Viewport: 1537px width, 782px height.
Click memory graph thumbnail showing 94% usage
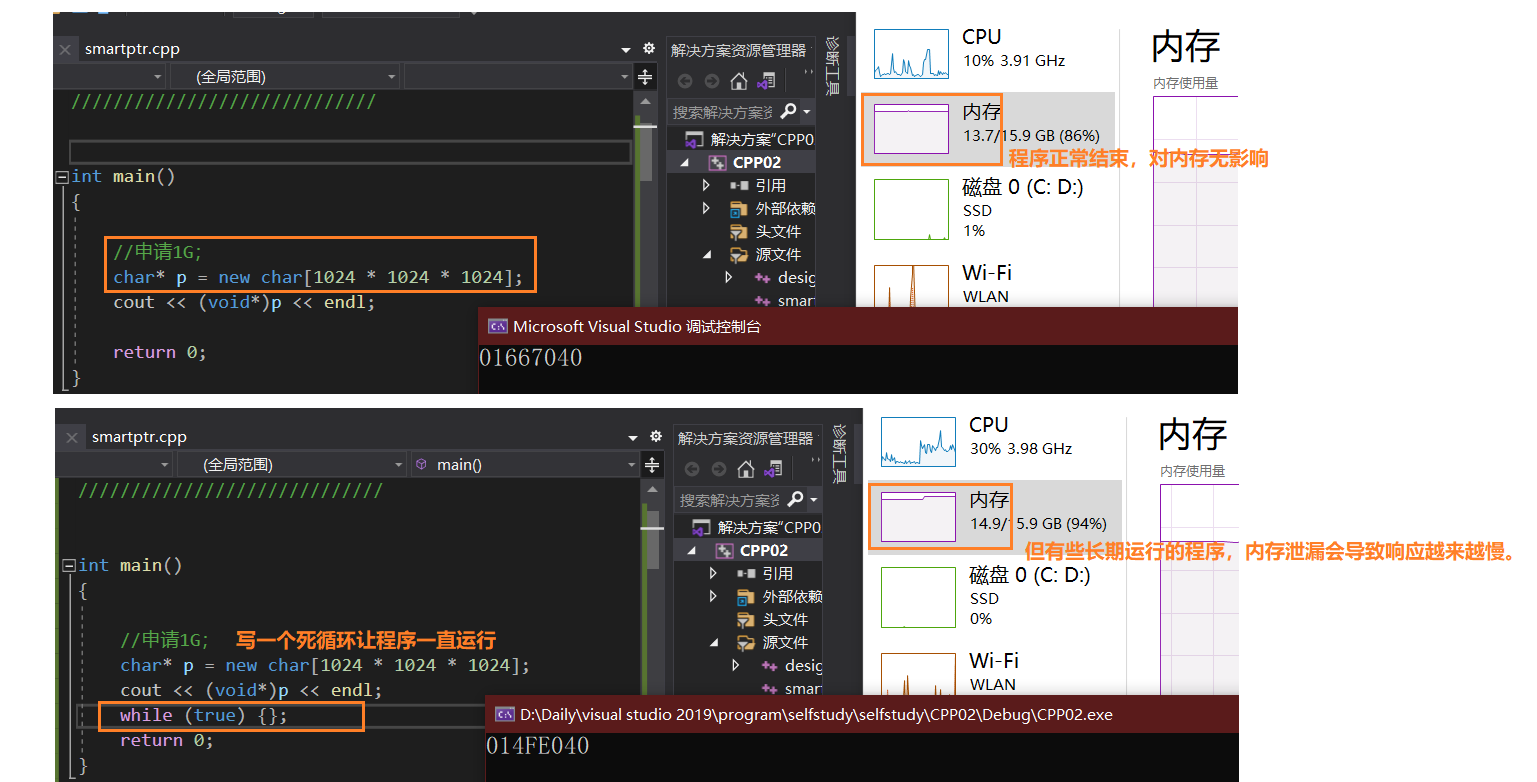918,517
